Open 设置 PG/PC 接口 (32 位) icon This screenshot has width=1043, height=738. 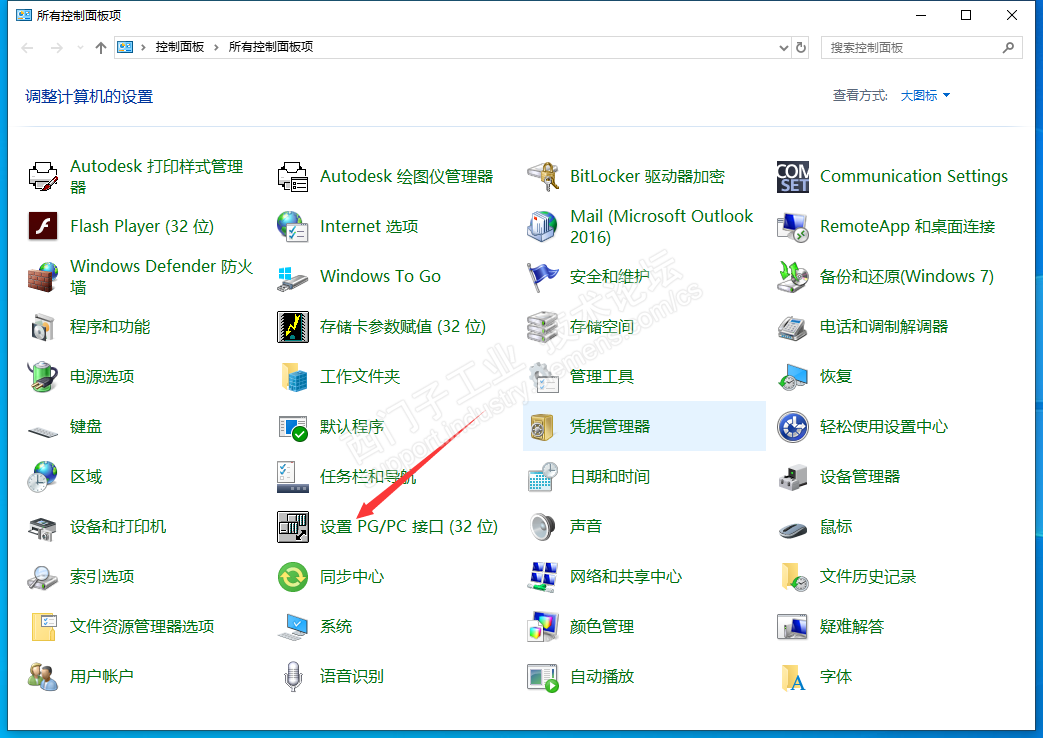293,526
